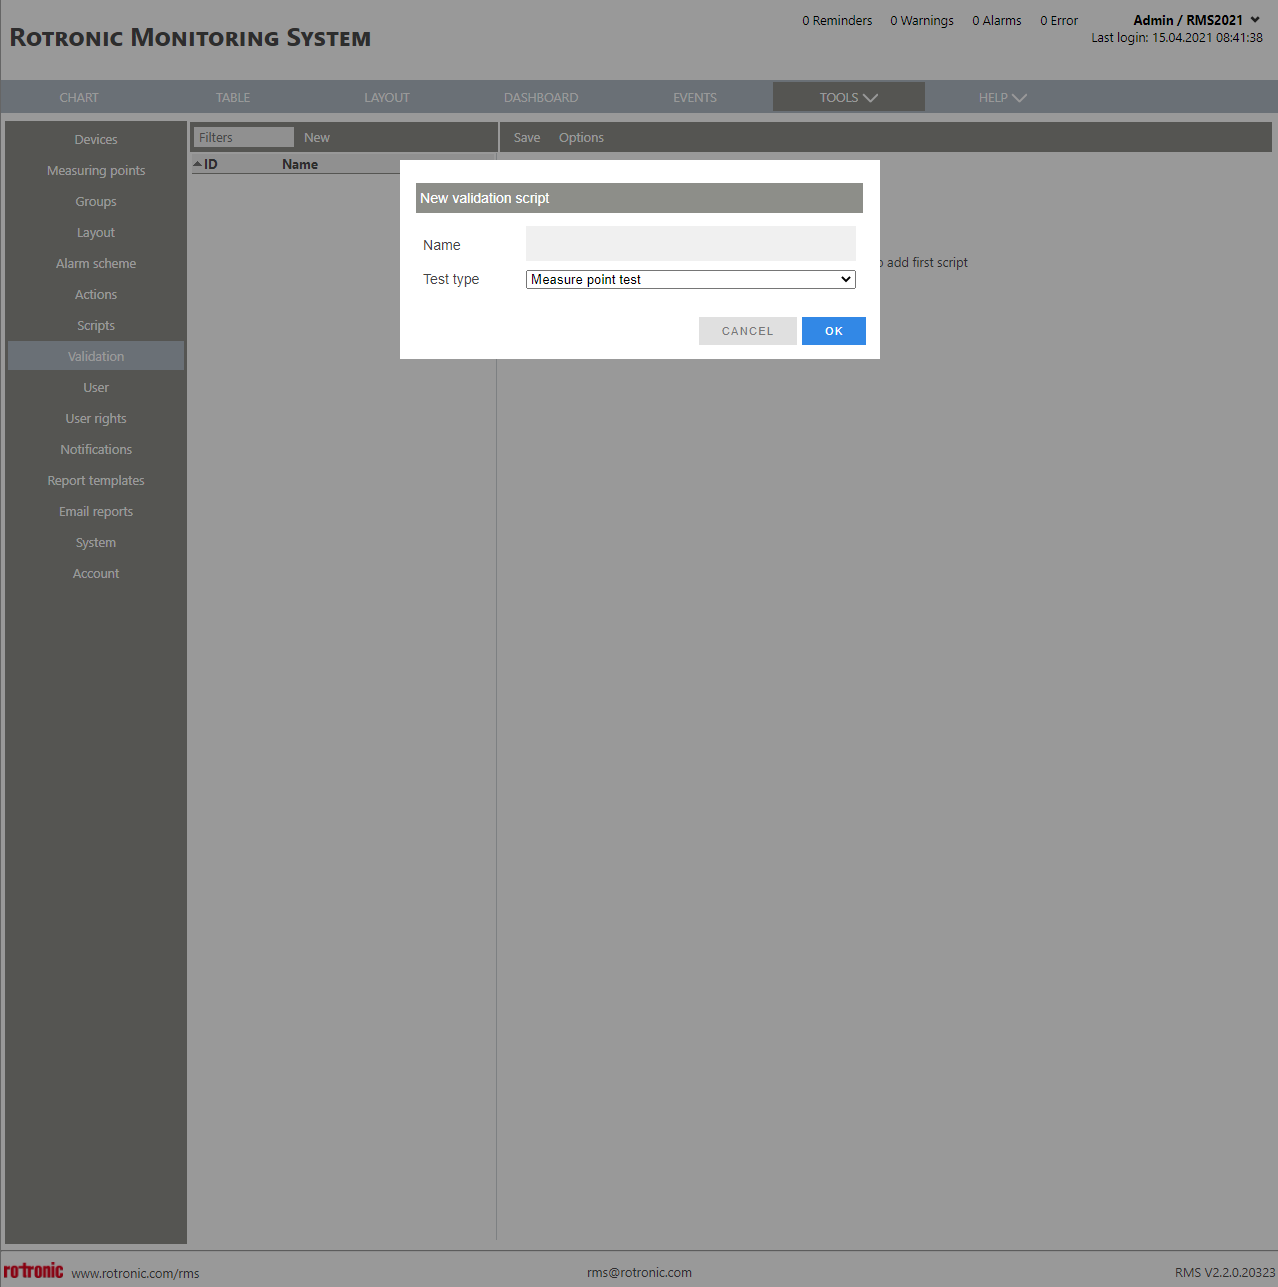Click the rms@rotronic.com email link
The image size is (1278, 1287).
coord(639,1272)
